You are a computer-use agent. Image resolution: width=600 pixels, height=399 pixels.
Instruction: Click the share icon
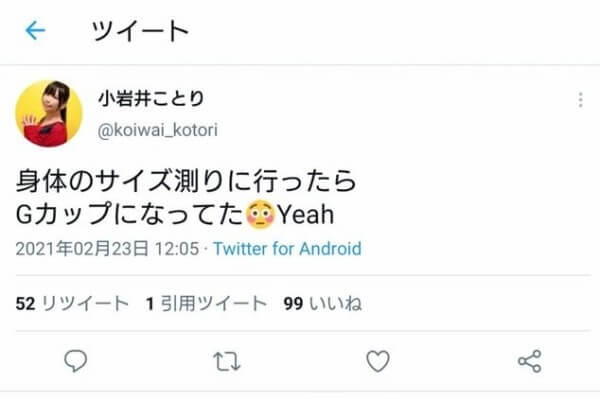click(x=530, y=361)
